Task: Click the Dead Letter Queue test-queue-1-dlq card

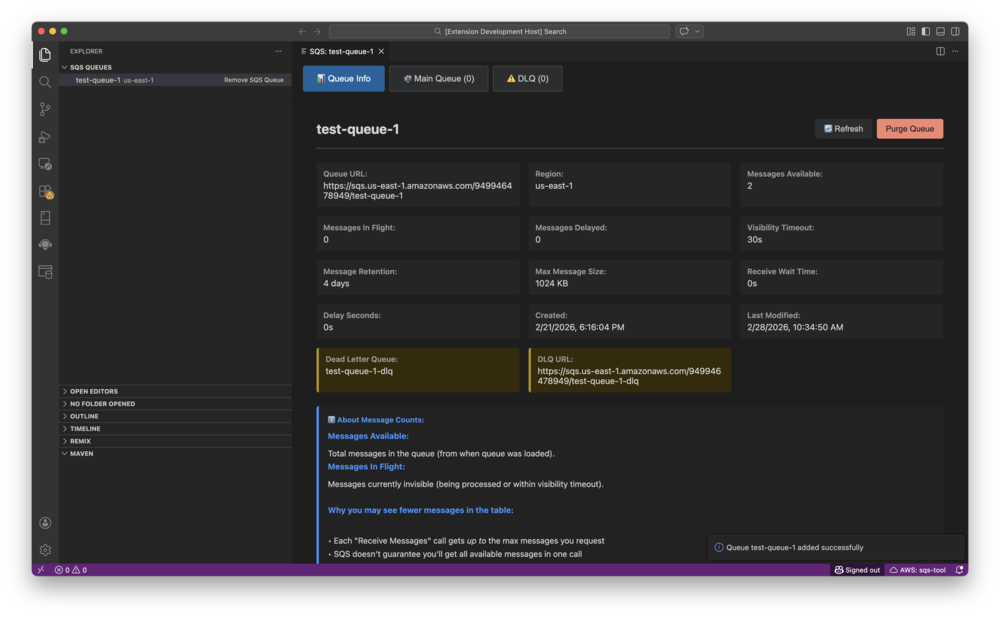Action: pos(418,370)
